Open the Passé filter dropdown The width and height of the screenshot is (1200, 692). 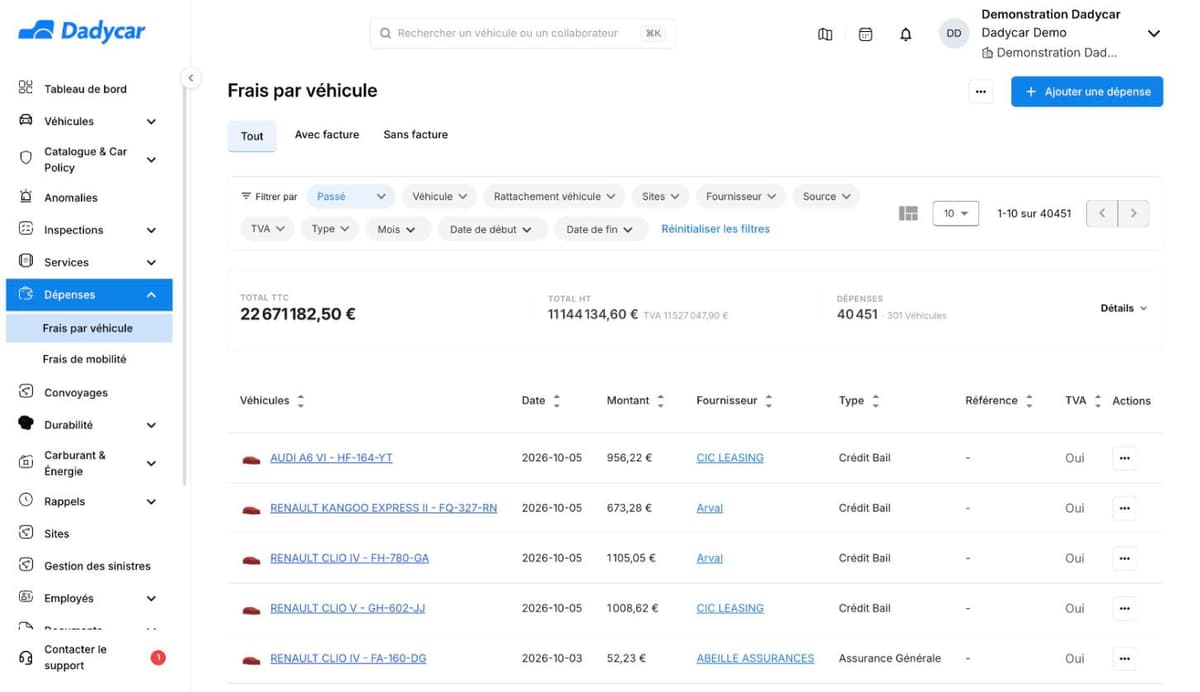click(351, 197)
